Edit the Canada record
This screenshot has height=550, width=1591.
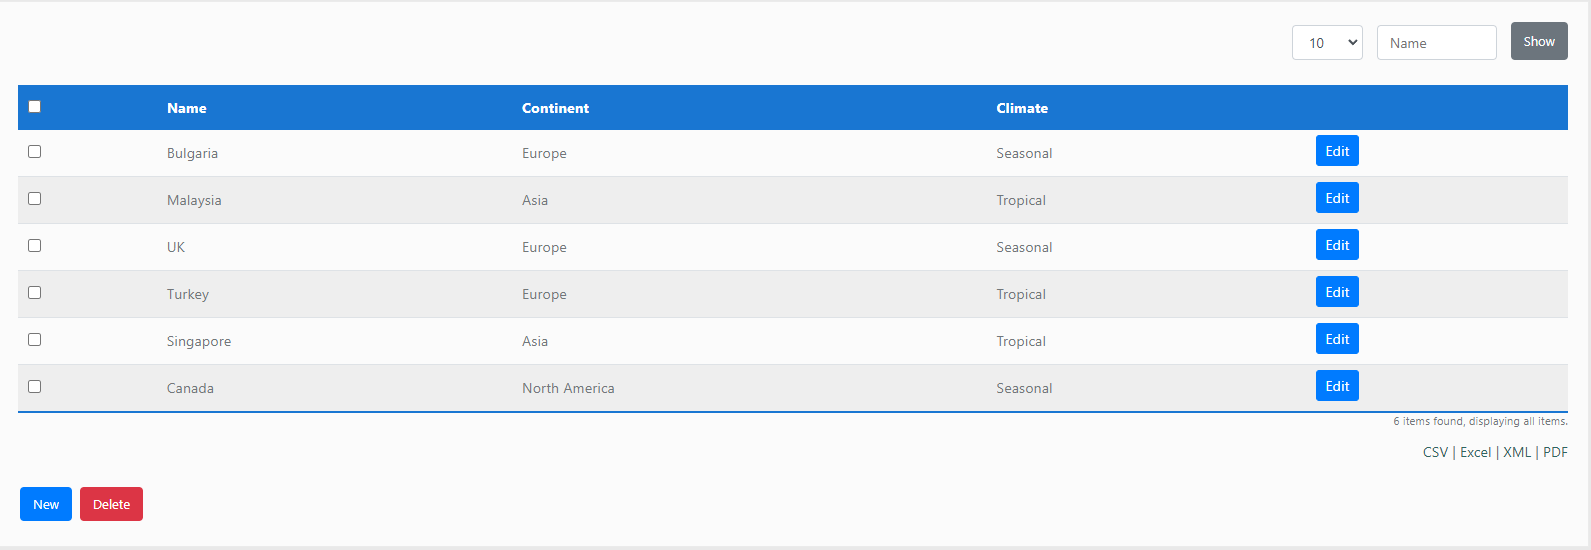[x=1337, y=386]
